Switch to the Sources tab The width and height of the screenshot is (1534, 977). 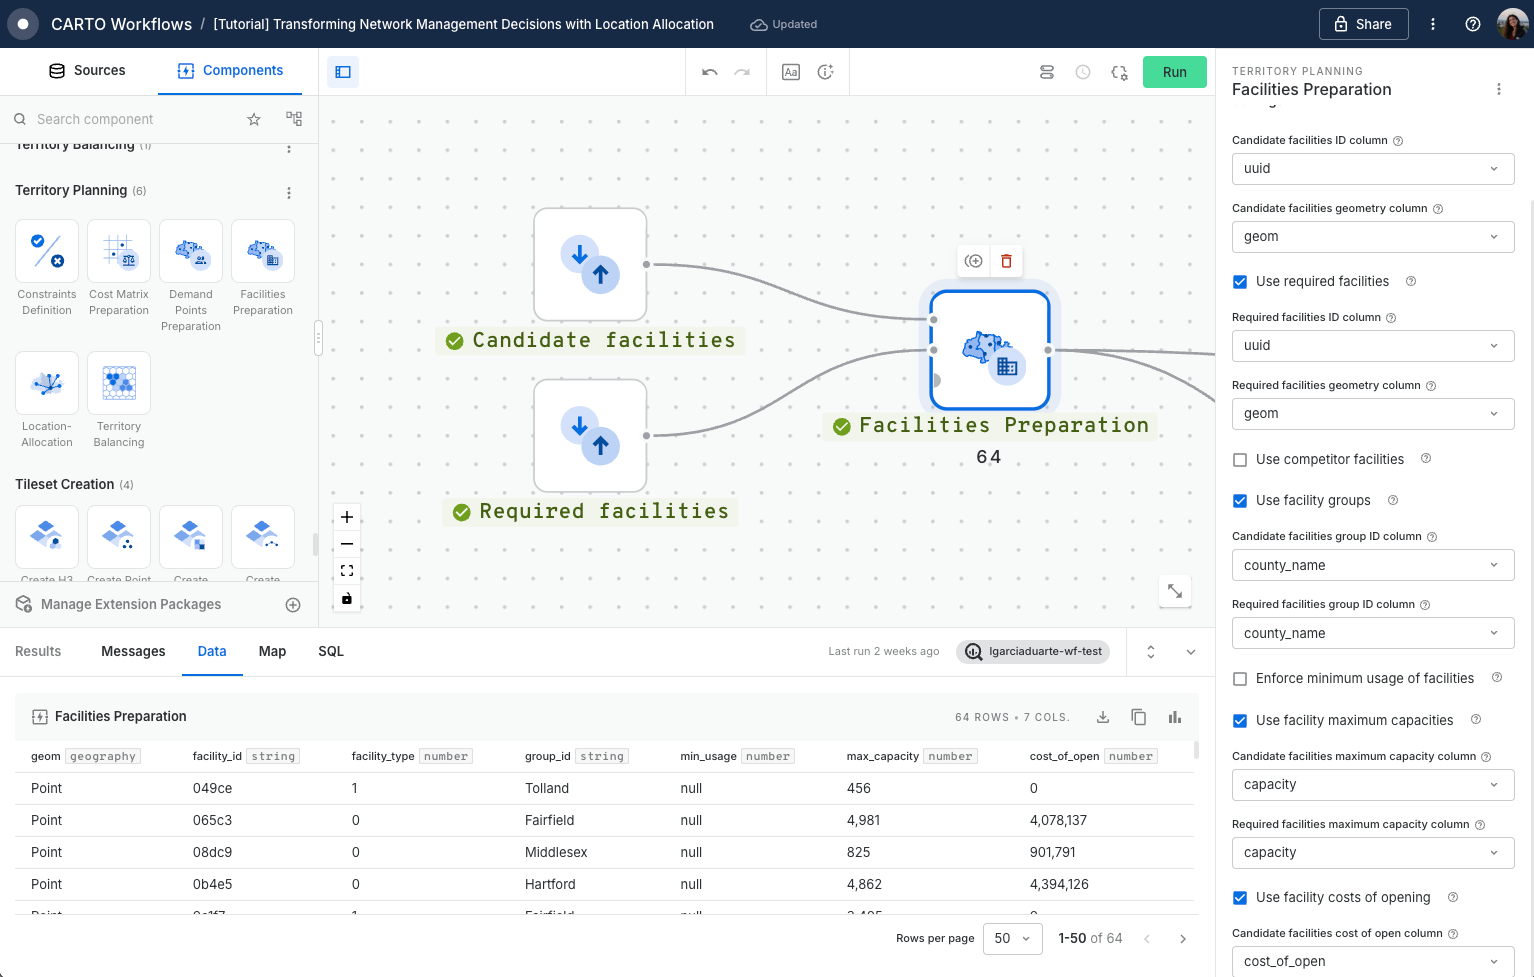pyautogui.click(x=87, y=71)
